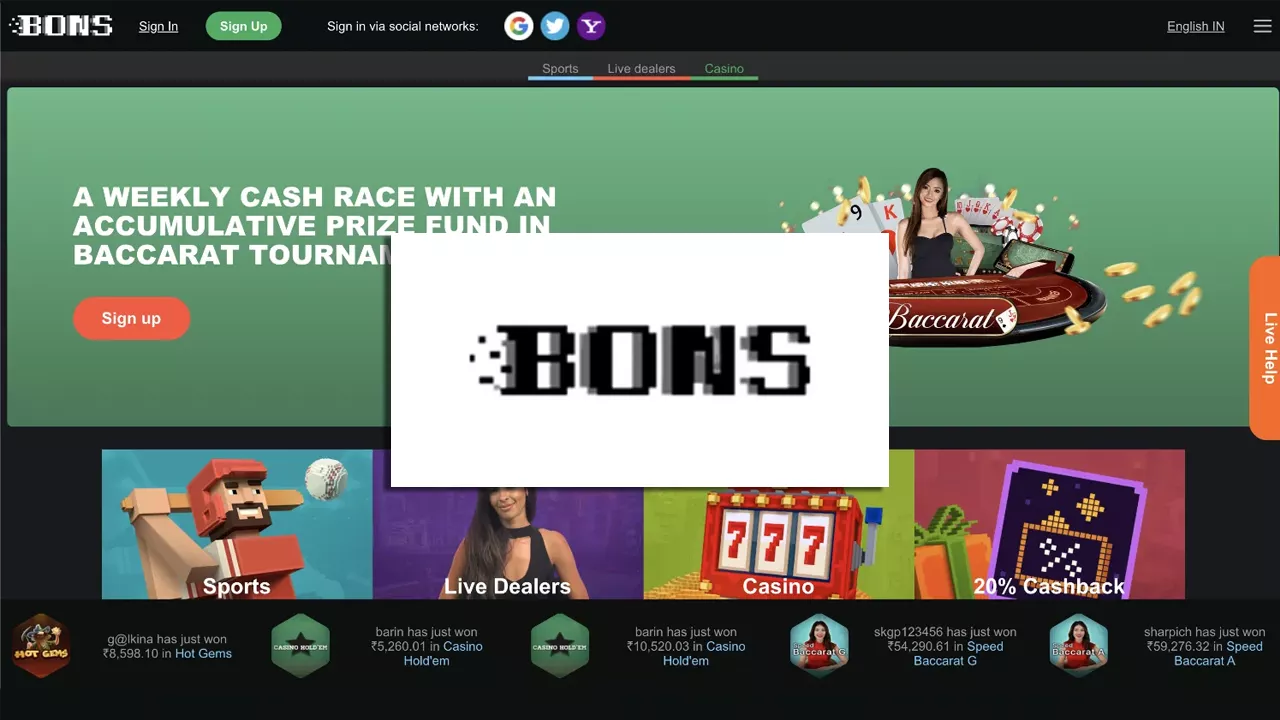Click 'g@lkina has just won' text
The width and height of the screenshot is (1280, 720).
point(167,639)
